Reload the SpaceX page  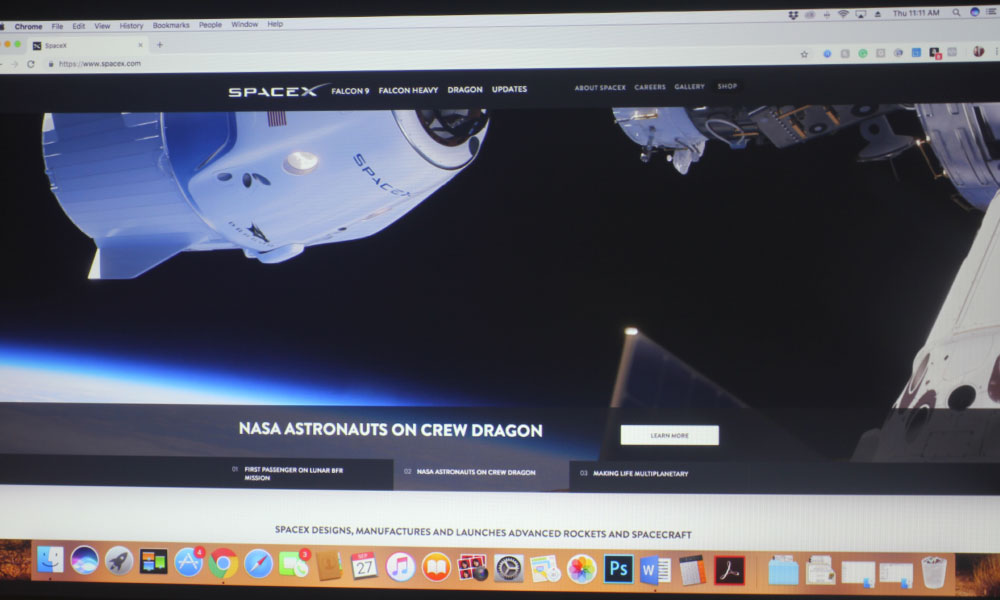click(x=31, y=64)
